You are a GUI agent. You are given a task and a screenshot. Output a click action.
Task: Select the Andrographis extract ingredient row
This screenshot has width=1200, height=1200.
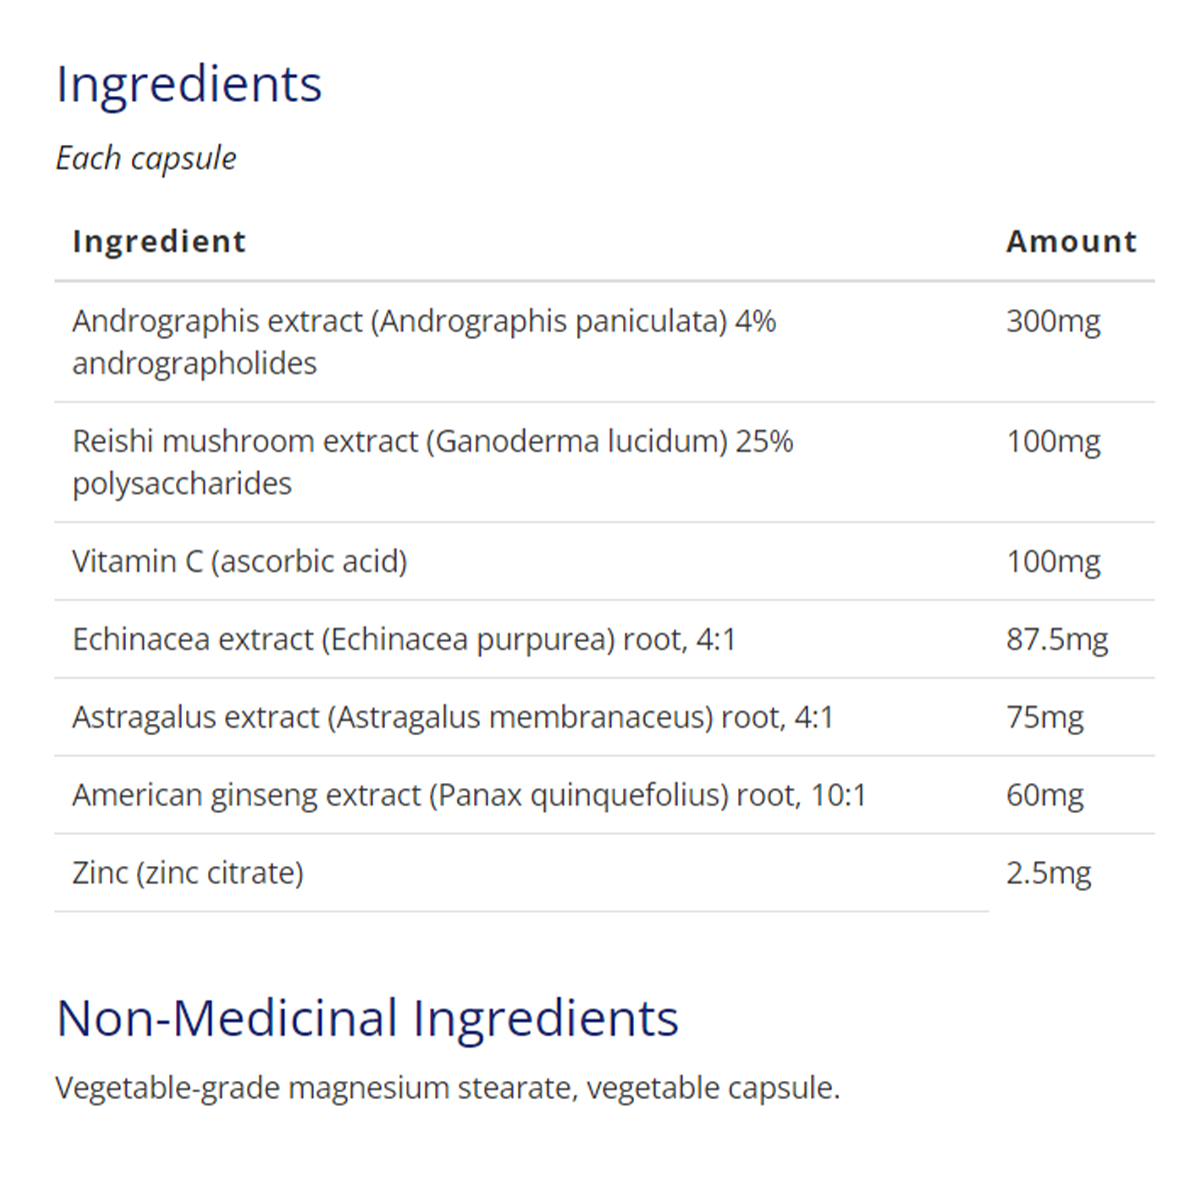tap(424, 342)
